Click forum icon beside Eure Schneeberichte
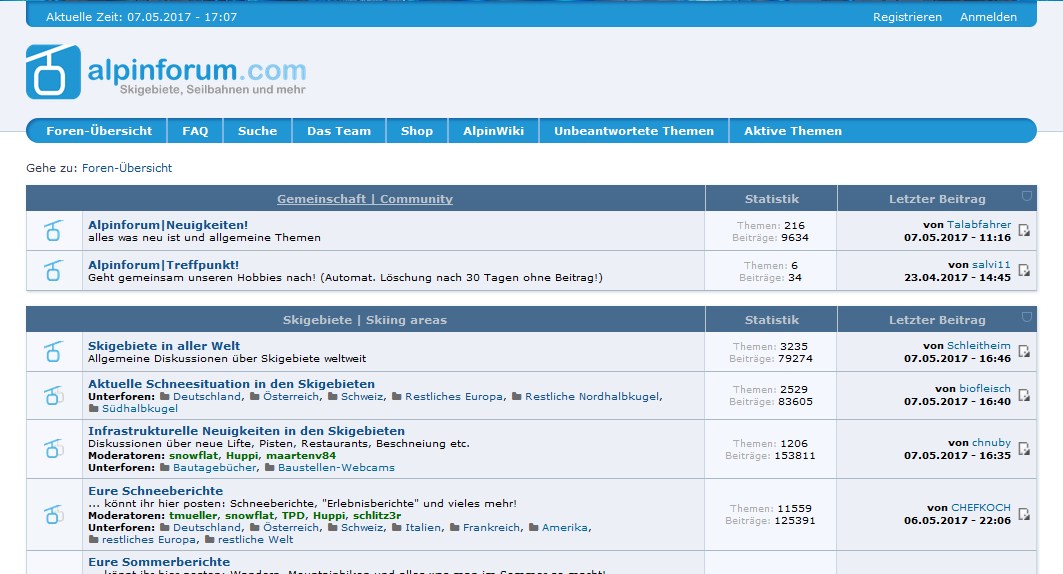Viewport: 1063px width, 574px height. click(54, 514)
